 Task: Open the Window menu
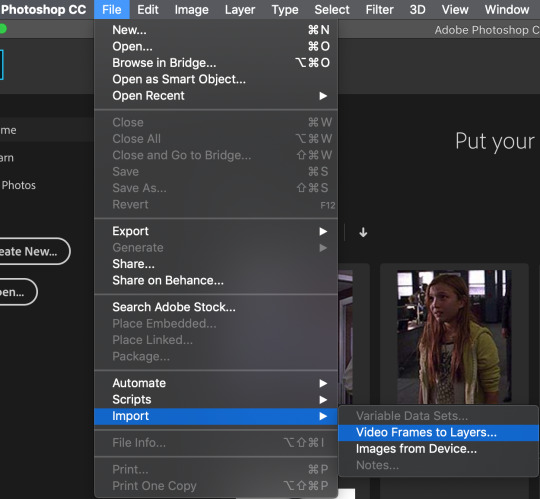click(507, 10)
